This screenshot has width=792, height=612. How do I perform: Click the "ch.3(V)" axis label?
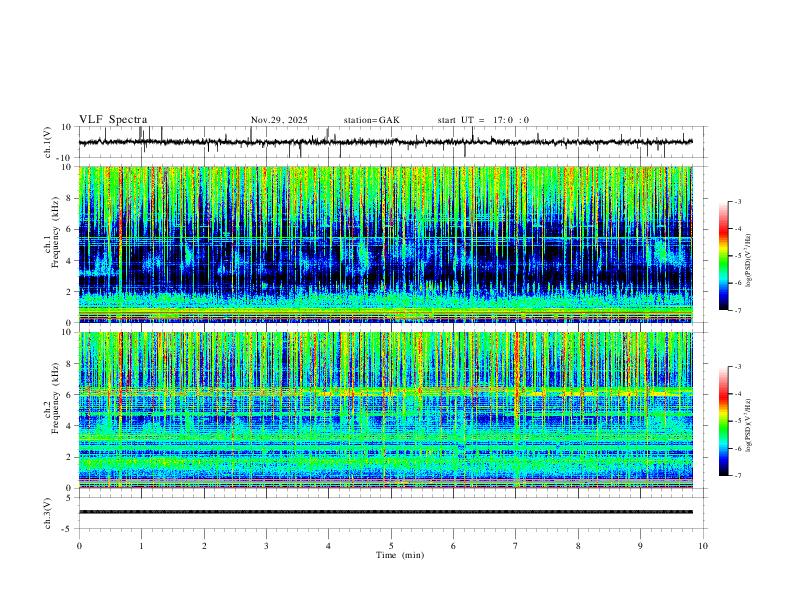48,513
